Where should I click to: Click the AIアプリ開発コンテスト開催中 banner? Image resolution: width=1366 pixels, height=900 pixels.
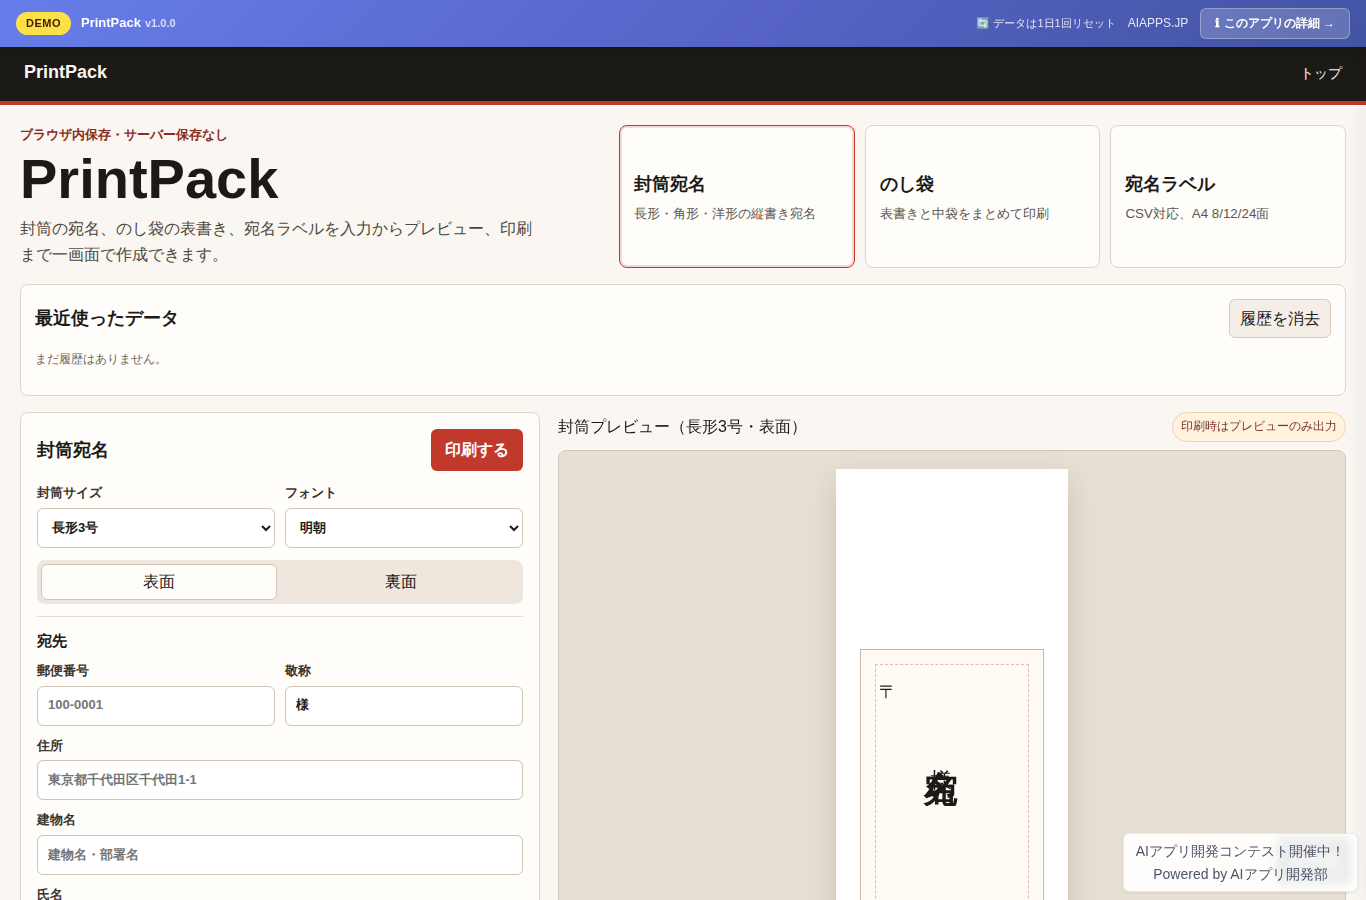pyautogui.click(x=1240, y=862)
